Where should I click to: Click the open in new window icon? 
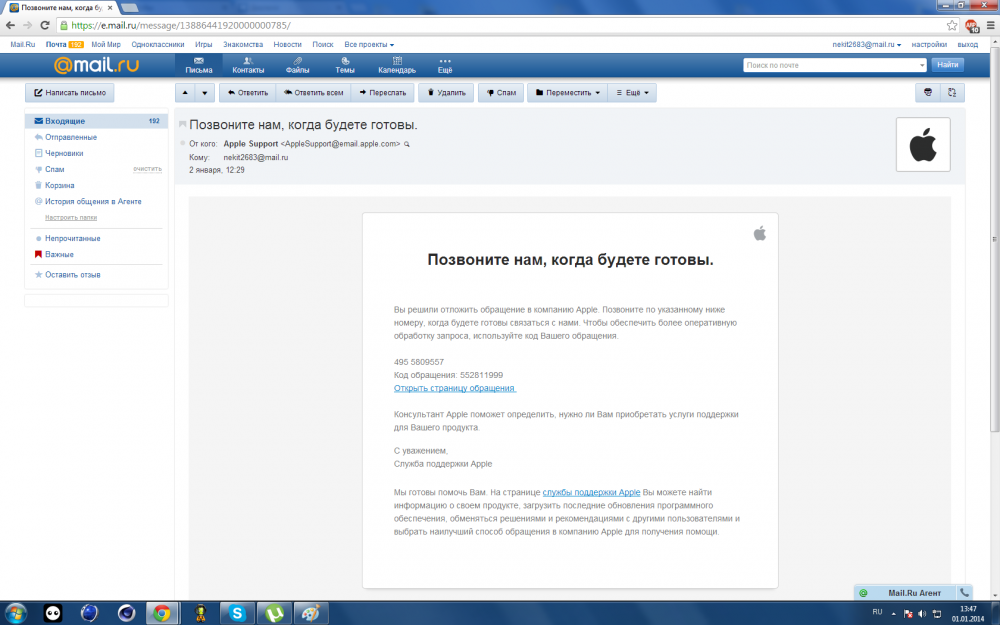[952, 92]
